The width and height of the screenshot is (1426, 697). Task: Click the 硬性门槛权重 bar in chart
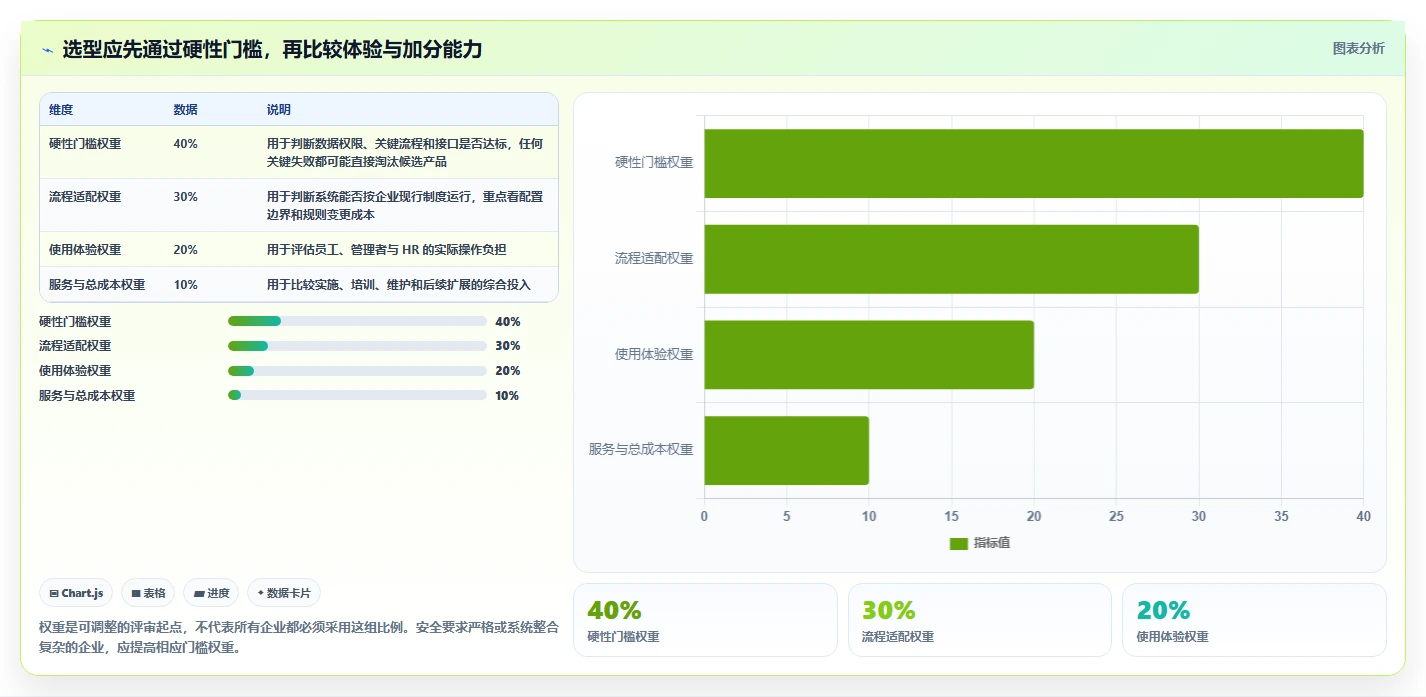[1034, 163]
